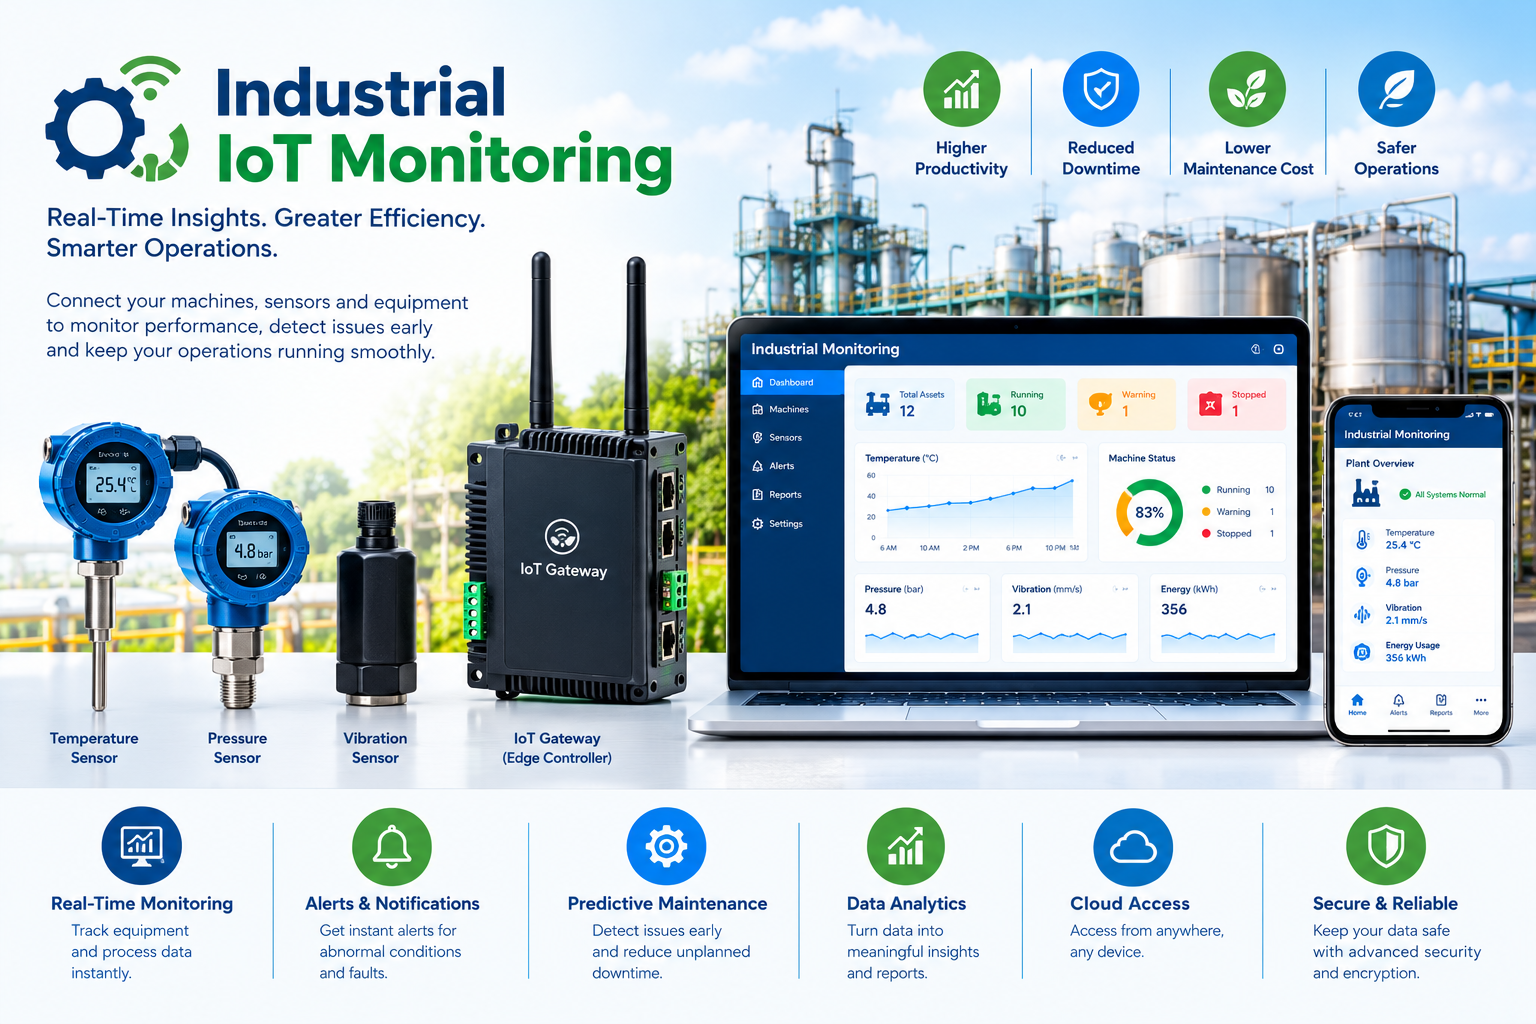Click the Real-Time Monitoring screen icon

click(142, 846)
